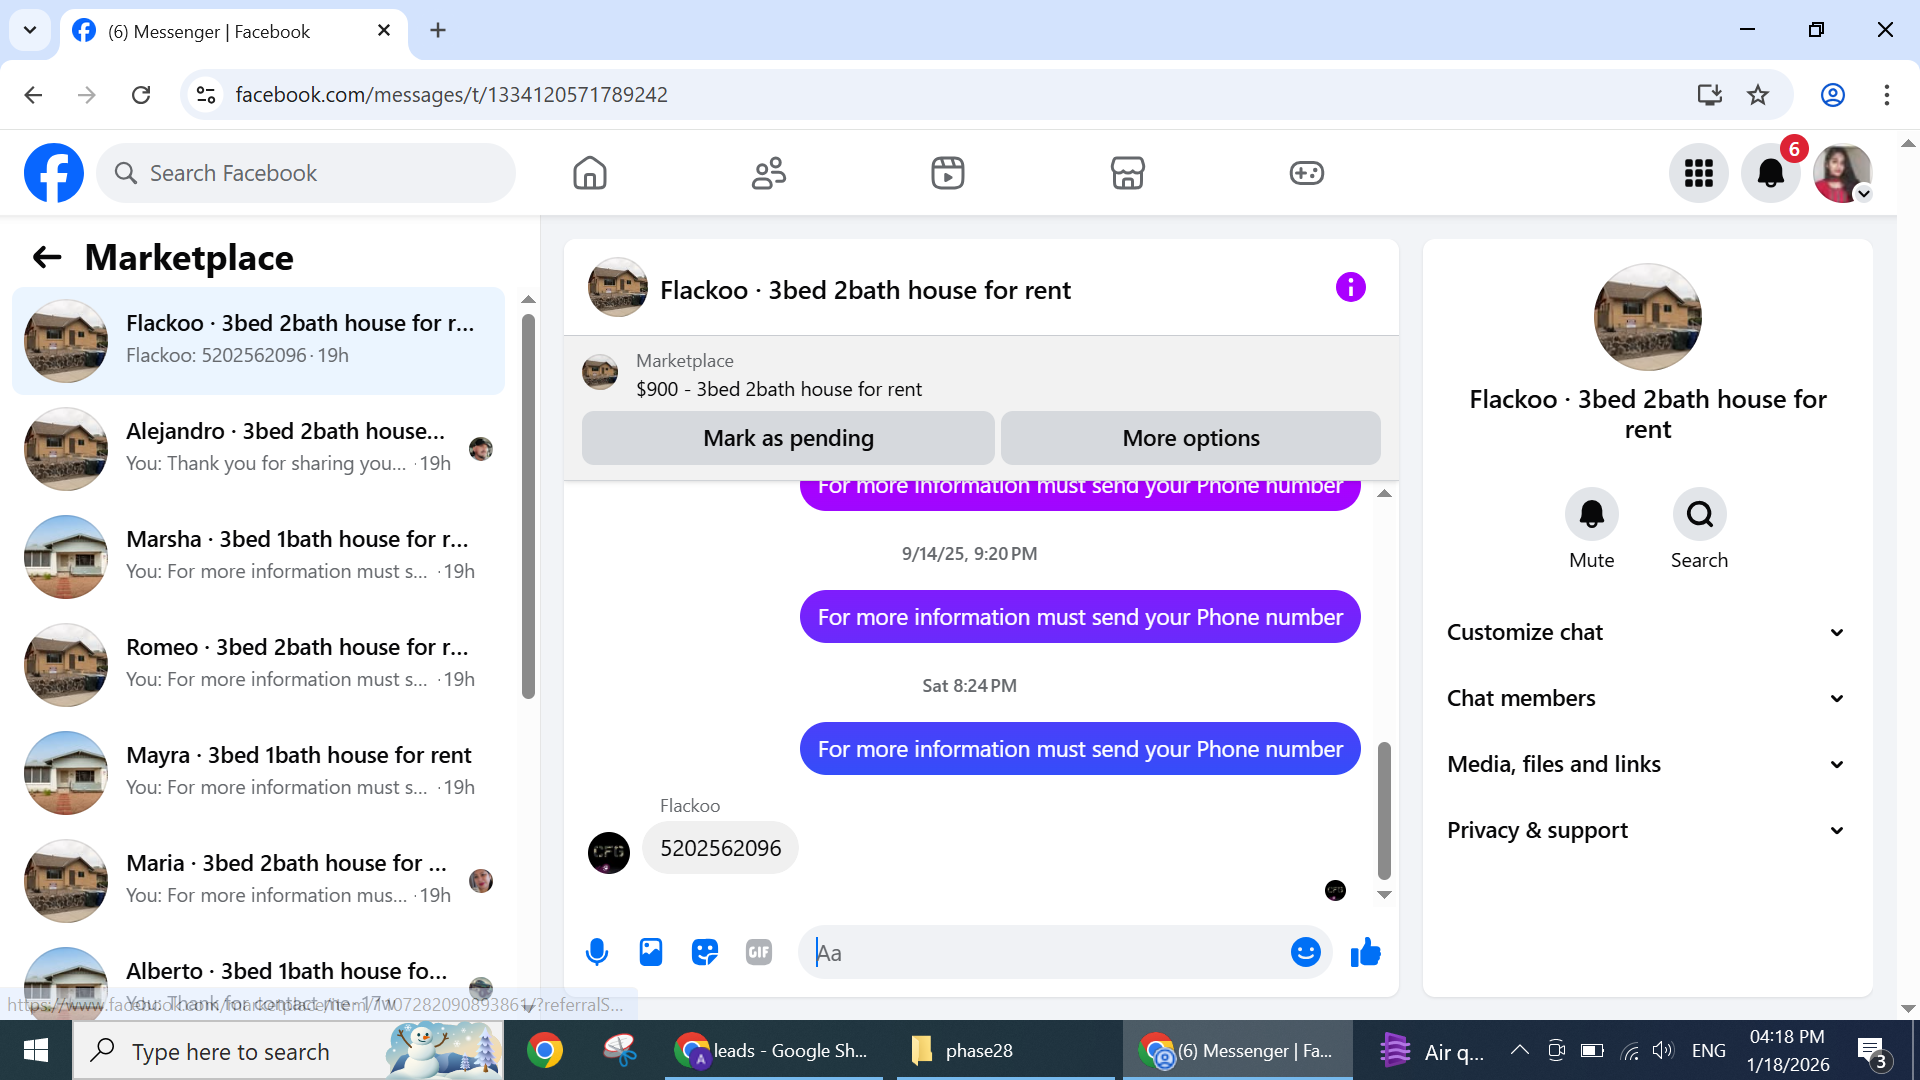
Task: Open the emoji picker in message box
Action: point(1305,952)
